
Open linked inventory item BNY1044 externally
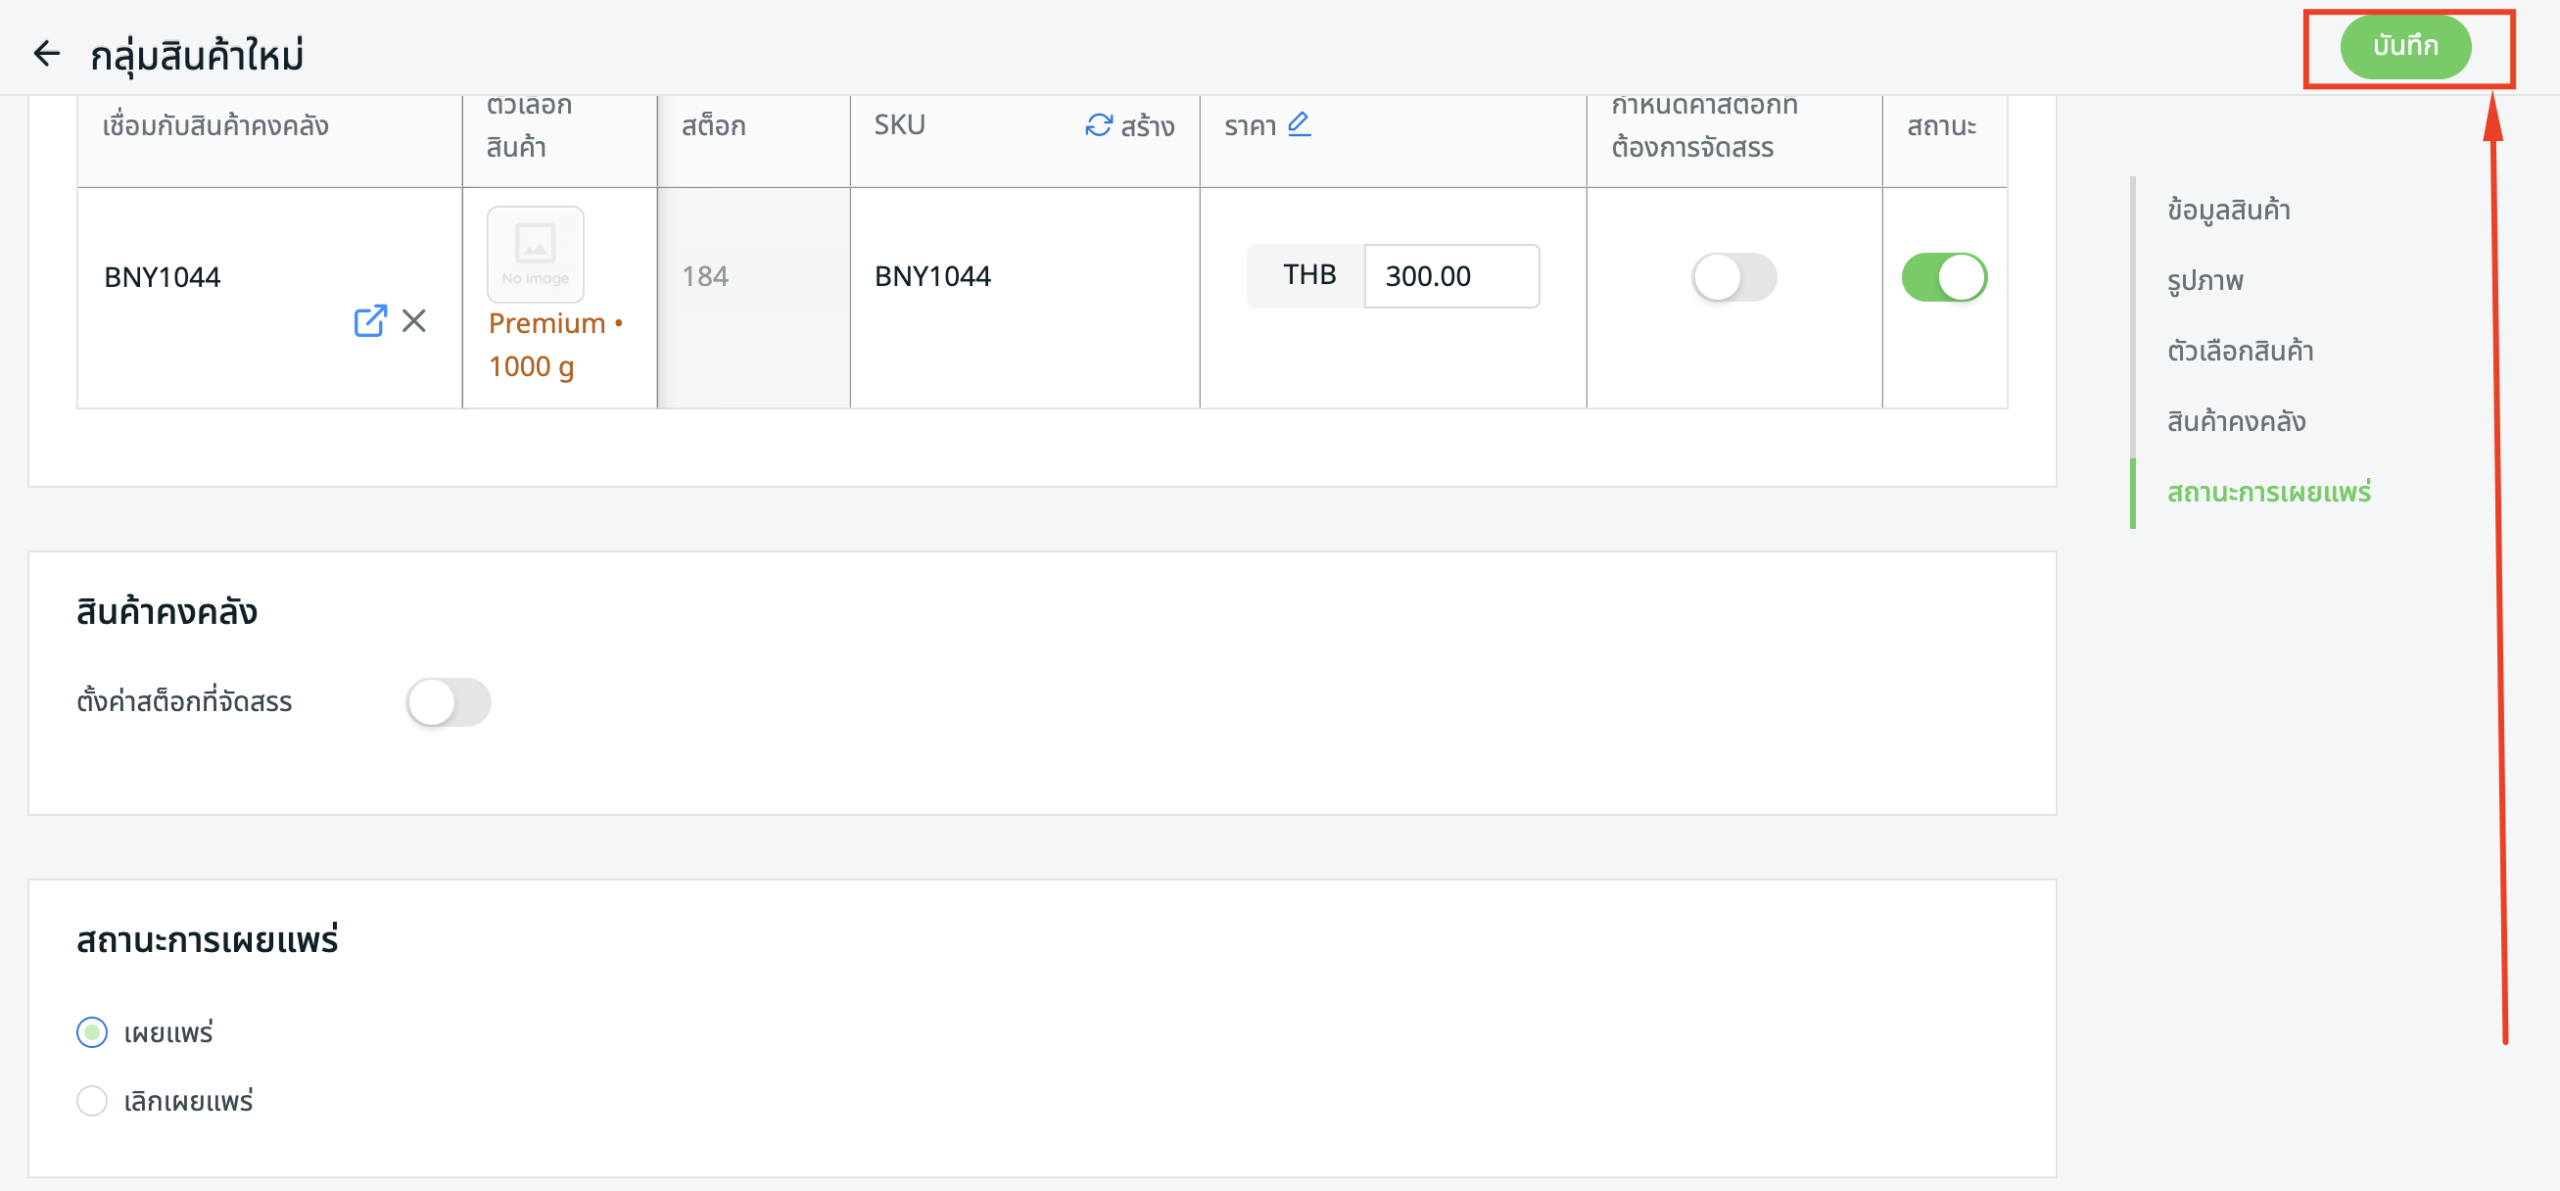[x=370, y=321]
